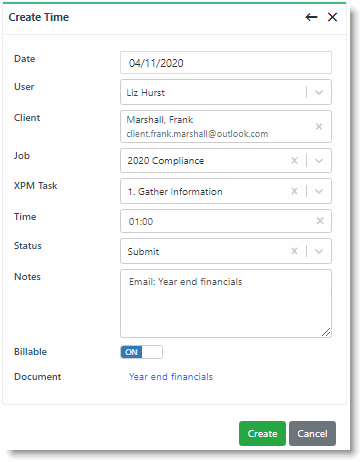
Task: Click the Document label
Action: click(37, 377)
